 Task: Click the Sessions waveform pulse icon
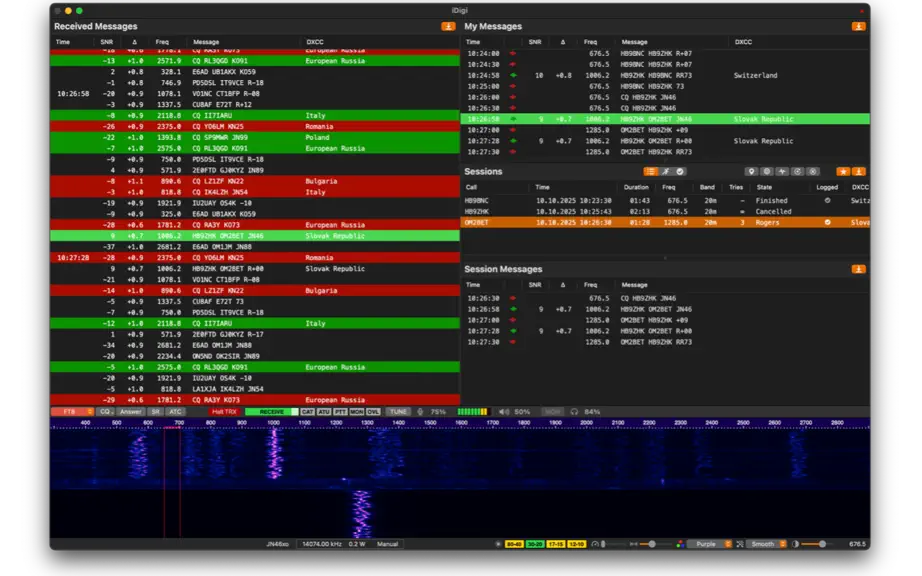pos(782,172)
